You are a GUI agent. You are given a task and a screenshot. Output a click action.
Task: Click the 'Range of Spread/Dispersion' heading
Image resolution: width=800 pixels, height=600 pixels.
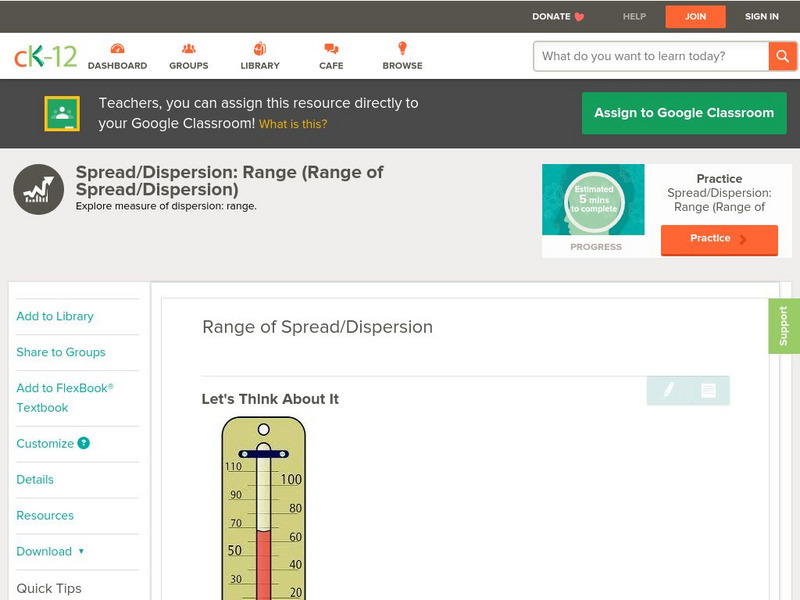pos(317,327)
